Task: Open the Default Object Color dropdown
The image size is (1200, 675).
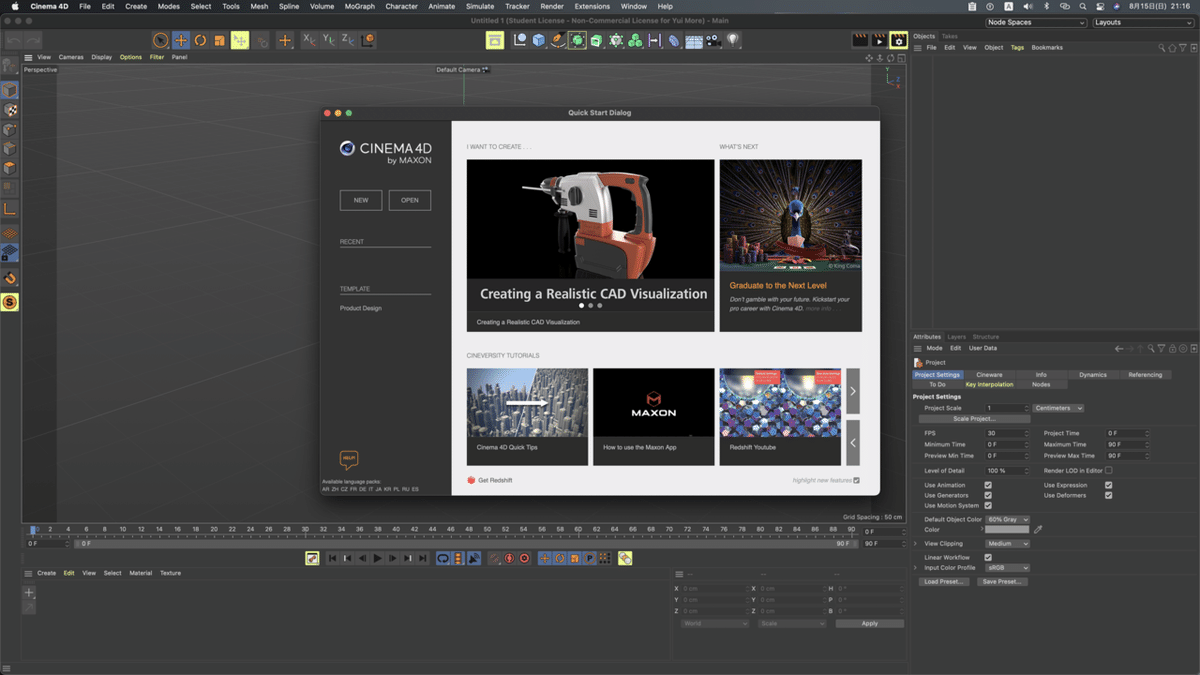Action: coord(1007,519)
